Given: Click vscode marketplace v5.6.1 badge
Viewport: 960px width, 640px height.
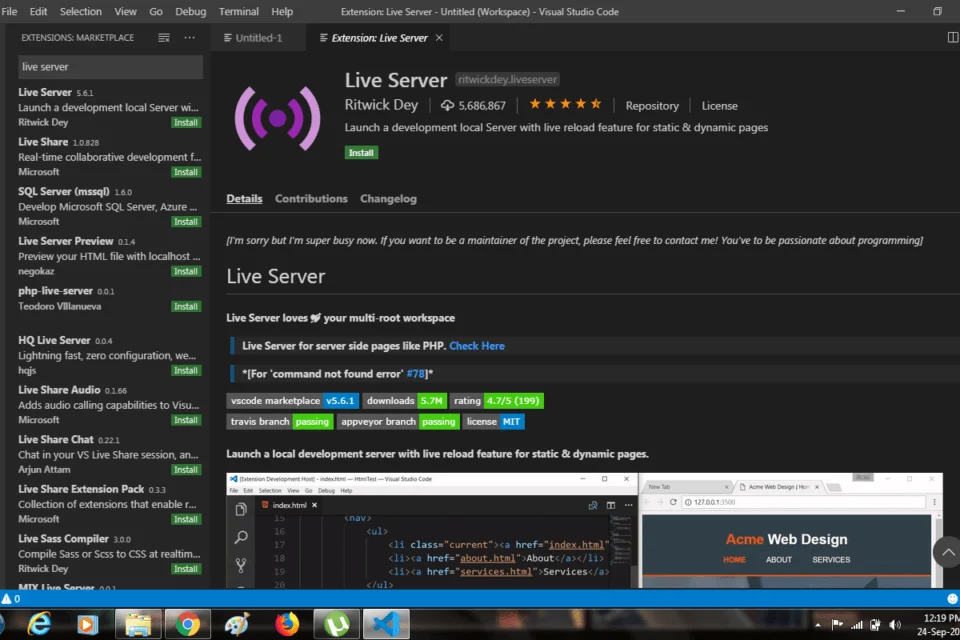Looking at the screenshot, I should click(x=293, y=401).
